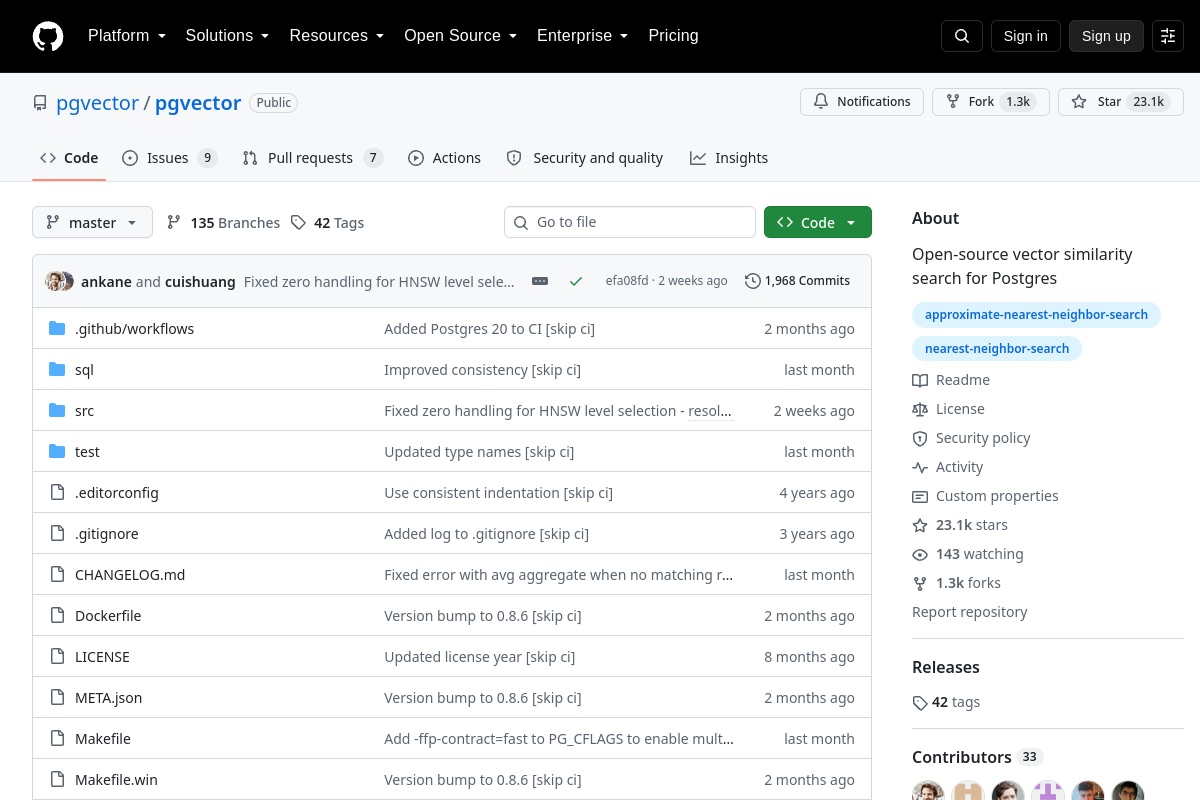Screen dimensions: 1200x800
Task: Open the Activity link
Action: (947, 467)
